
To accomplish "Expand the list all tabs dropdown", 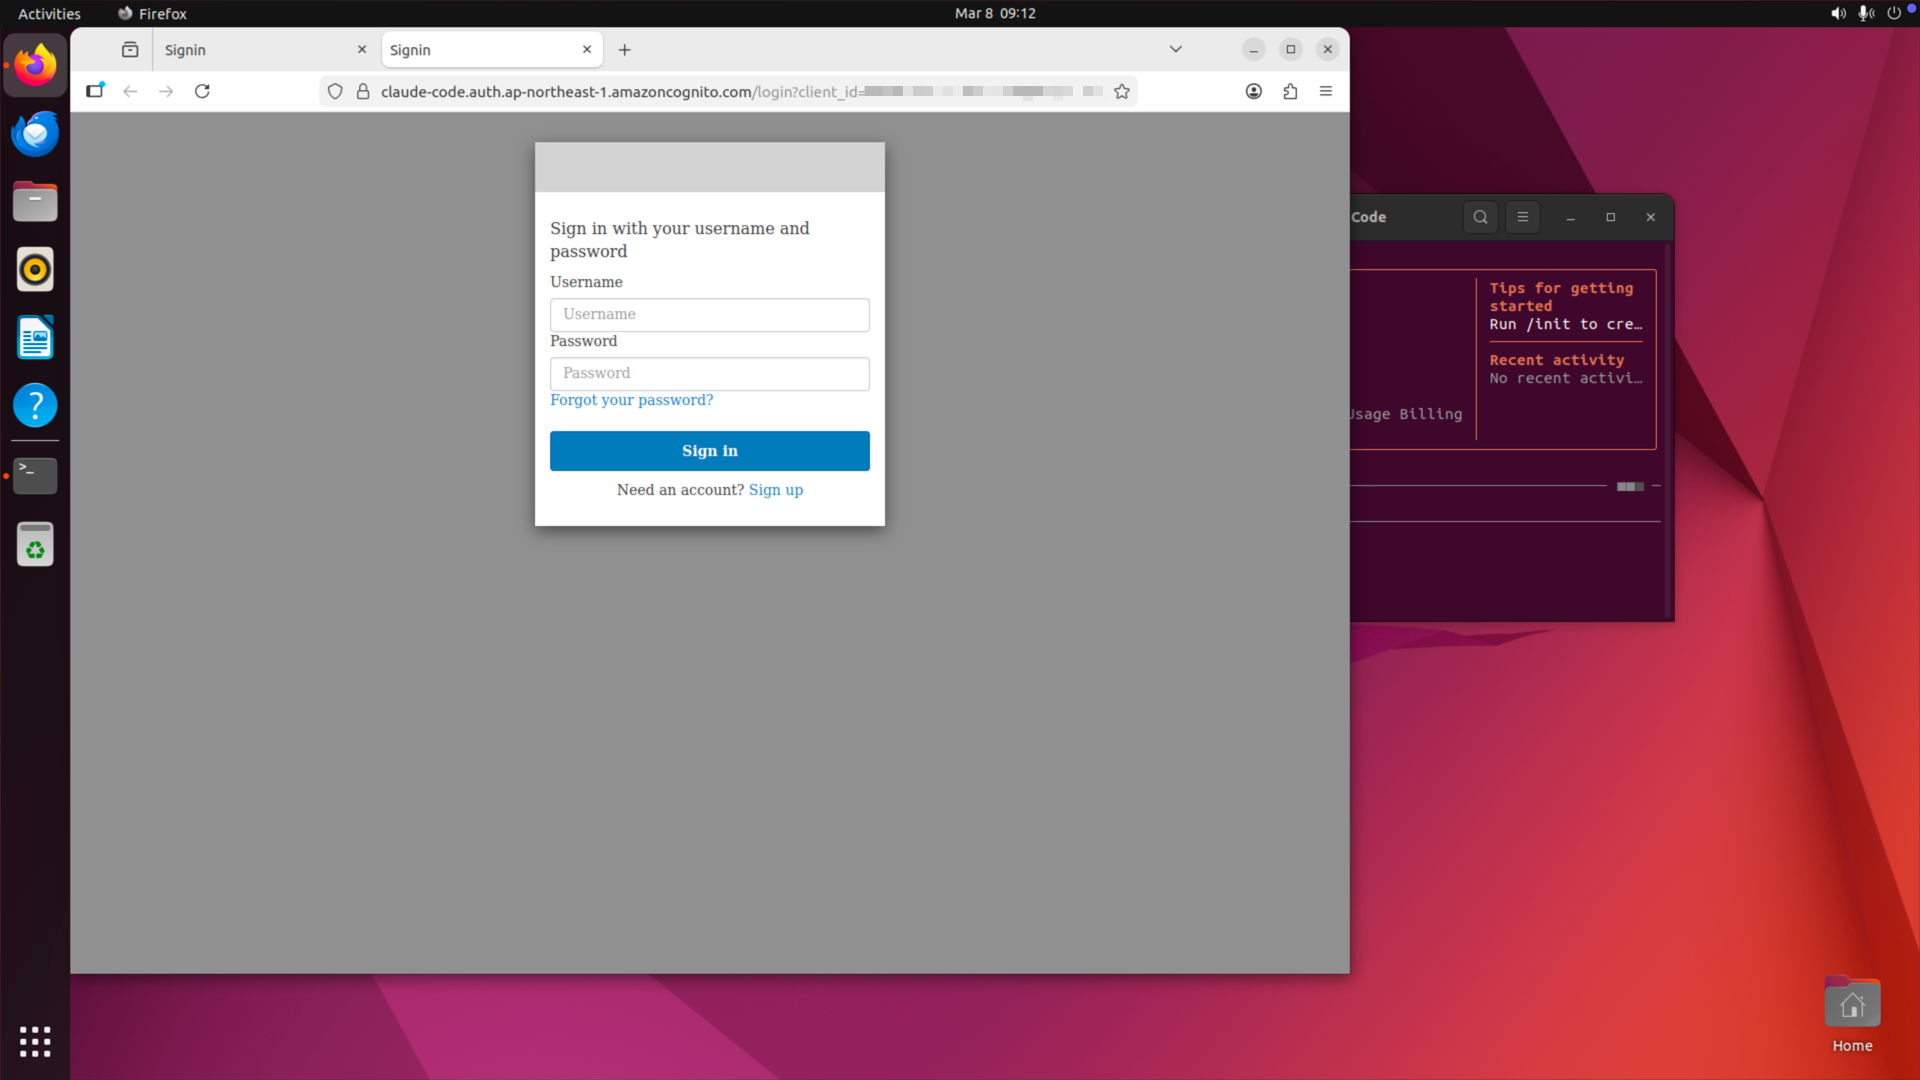I will pos(1176,49).
